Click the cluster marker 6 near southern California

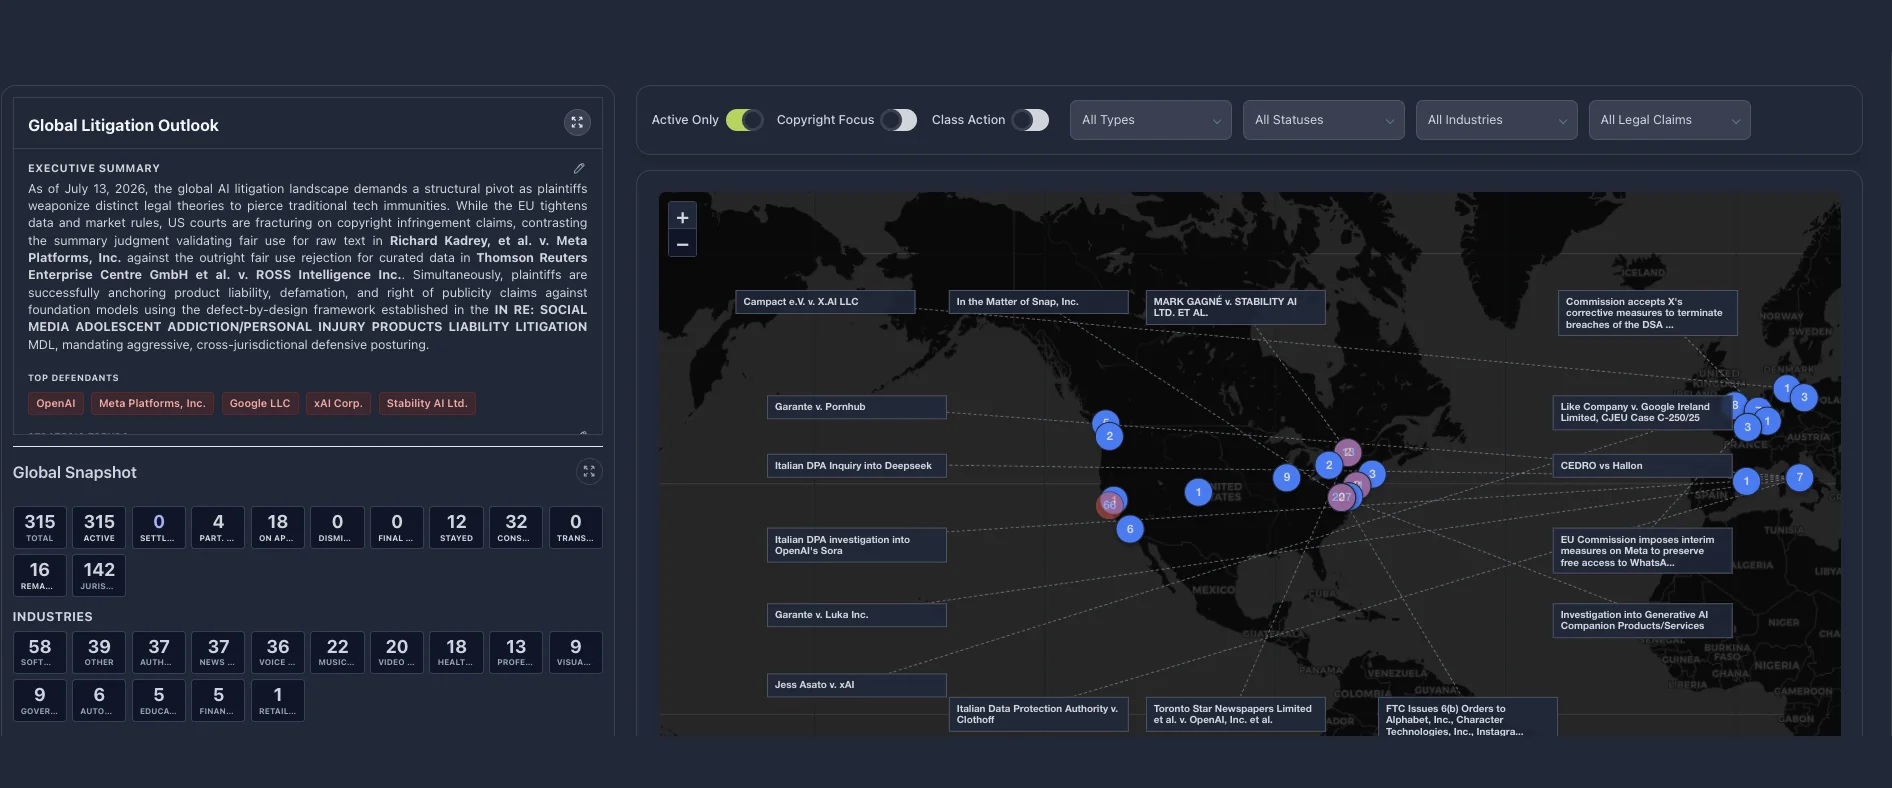pos(1130,529)
